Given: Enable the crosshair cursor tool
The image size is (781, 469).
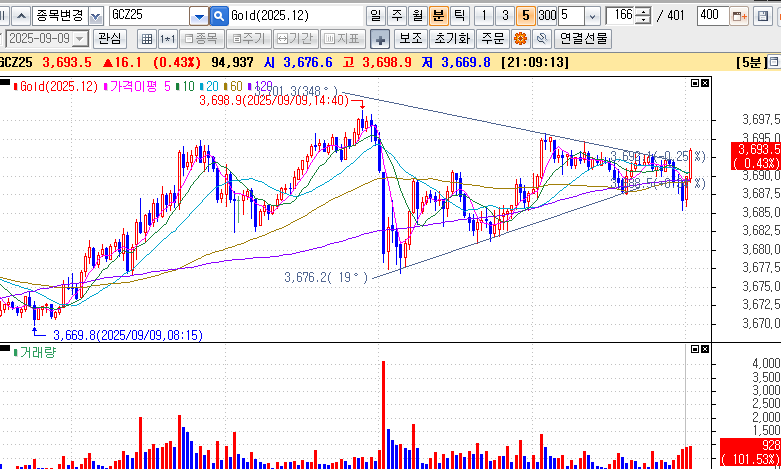Looking at the screenshot, I should (379, 39).
